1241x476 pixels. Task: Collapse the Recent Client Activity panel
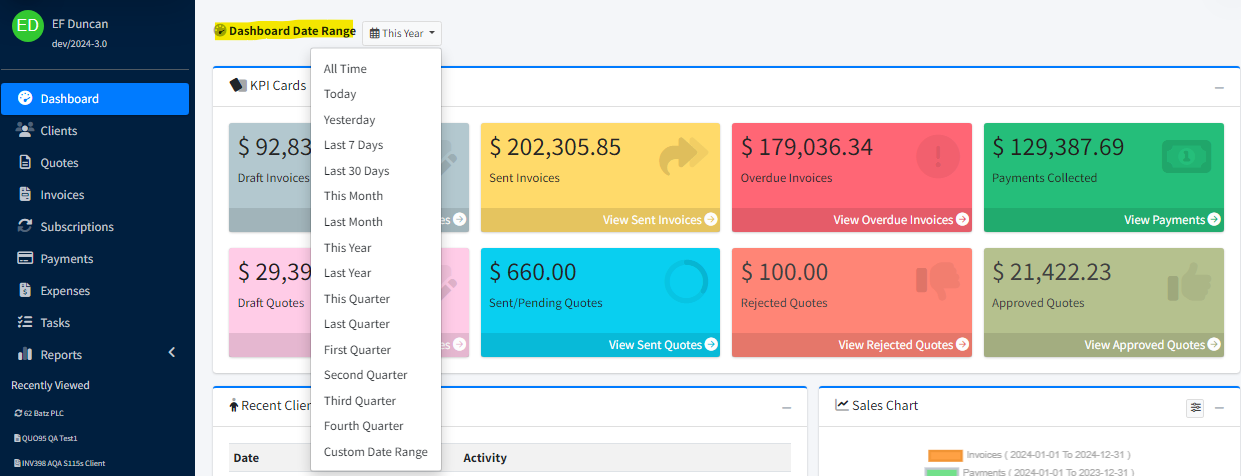coord(786,408)
